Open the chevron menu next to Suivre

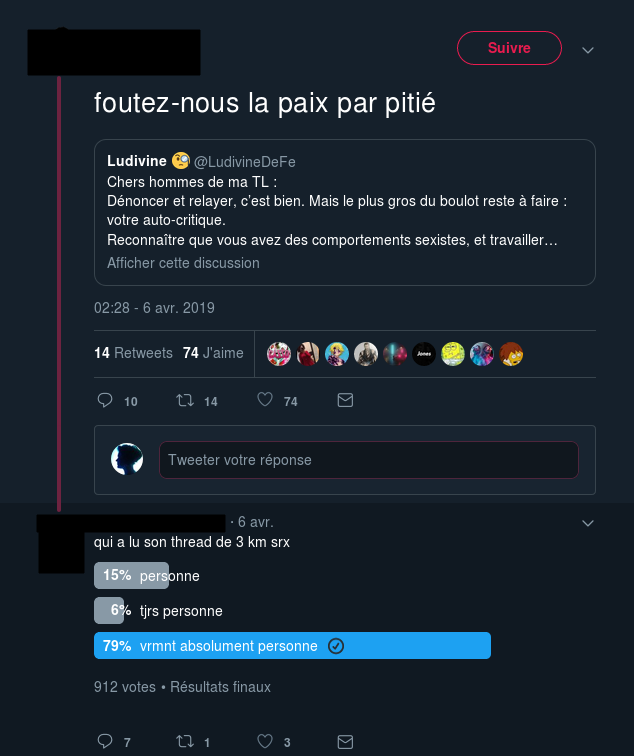[x=587, y=50]
